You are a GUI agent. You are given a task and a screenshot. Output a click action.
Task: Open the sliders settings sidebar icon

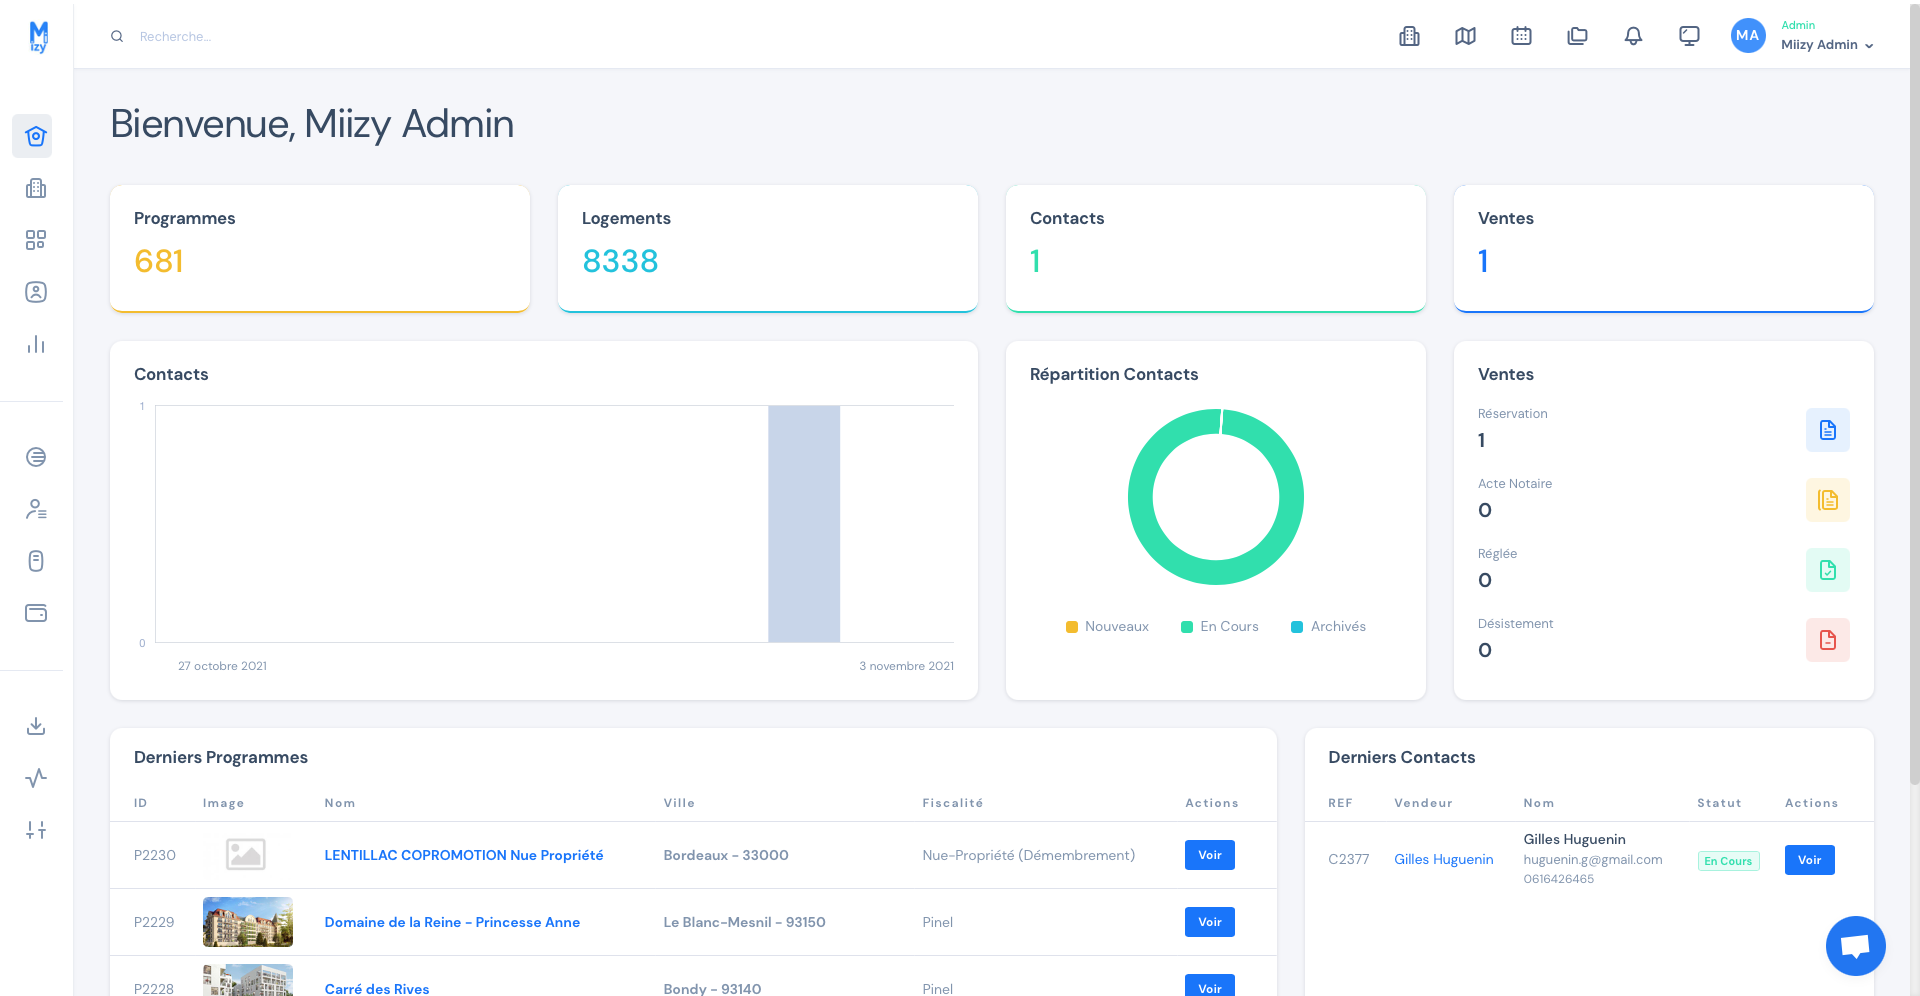[x=36, y=830]
